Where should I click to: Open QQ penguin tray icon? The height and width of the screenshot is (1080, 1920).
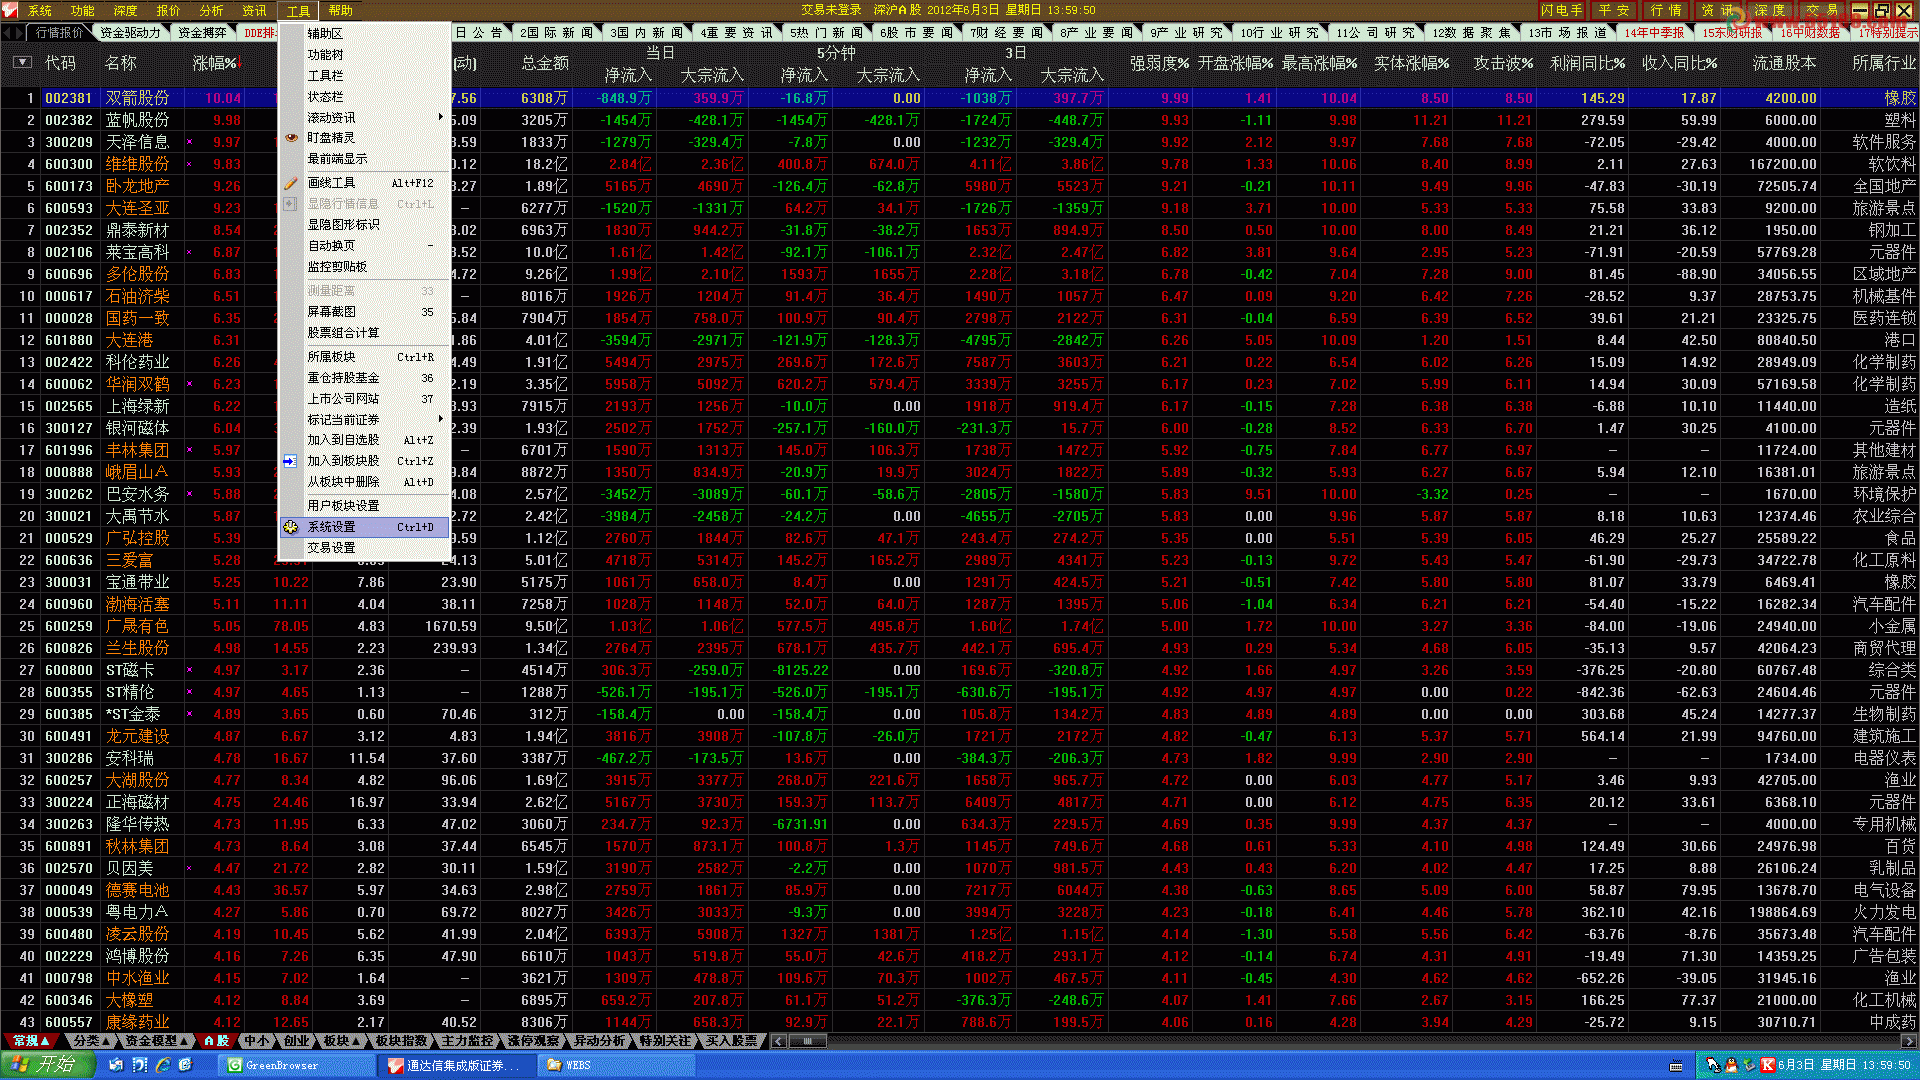pyautogui.click(x=1731, y=1065)
